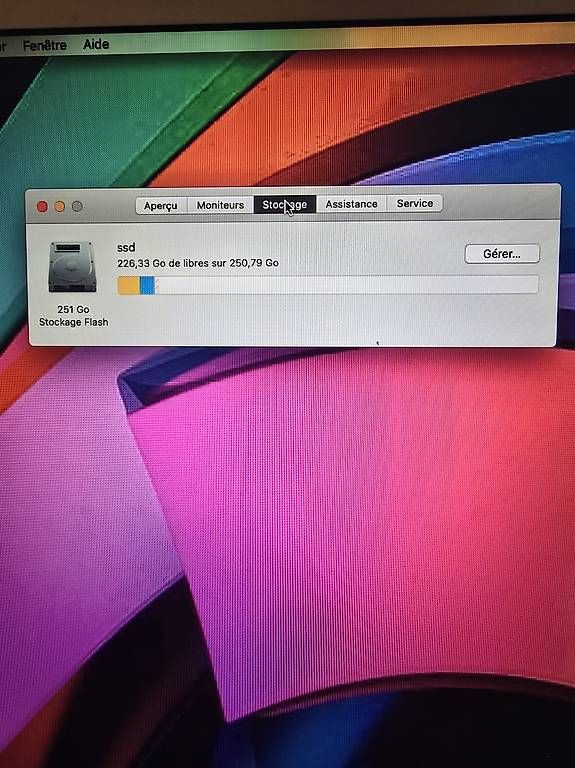Click the gray zoom window button
The height and width of the screenshot is (768, 575).
pyautogui.click(x=77, y=207)
